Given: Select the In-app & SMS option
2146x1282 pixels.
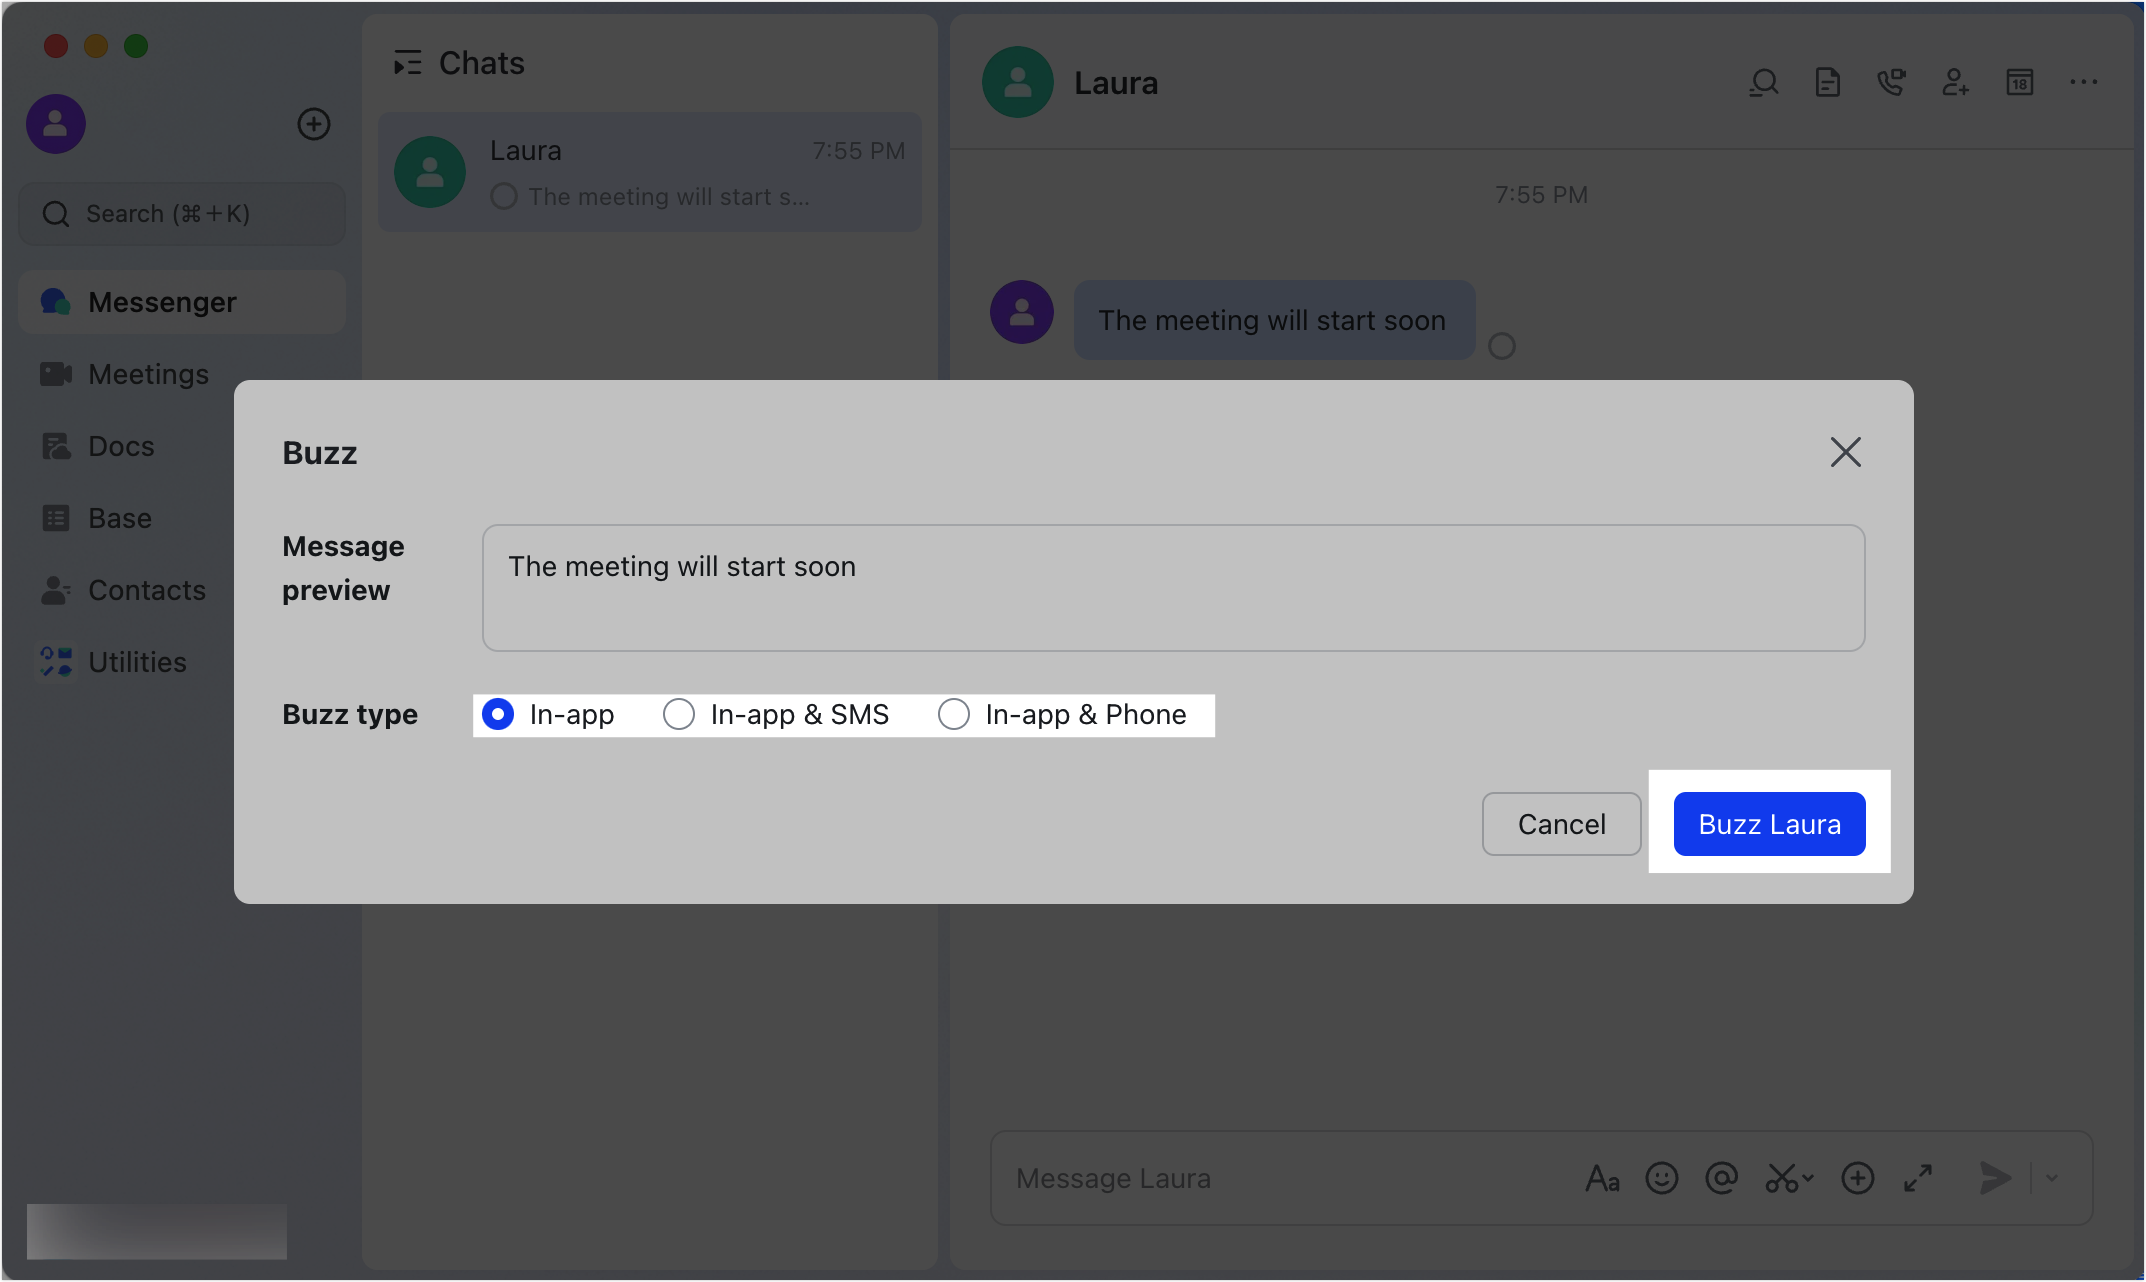Looking at the screenshot, I should 679,714.
